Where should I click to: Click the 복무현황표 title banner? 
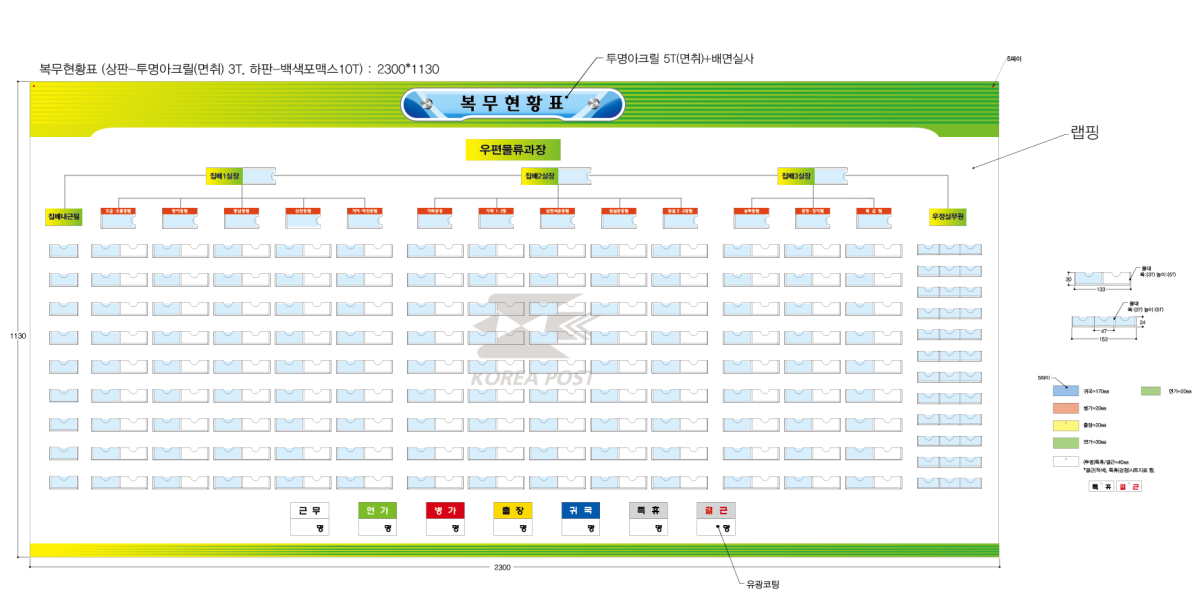[x=512, y=103]
